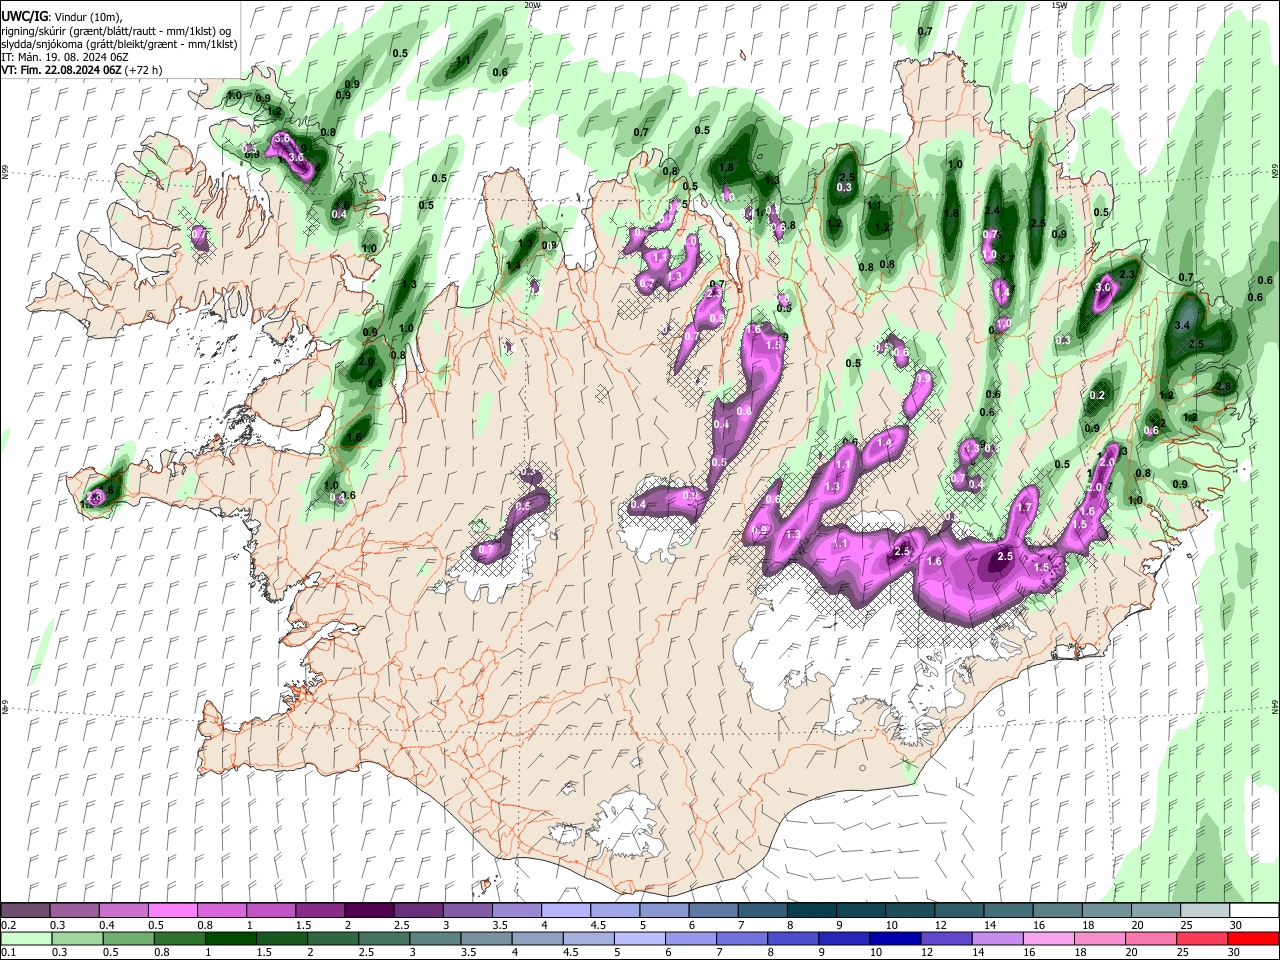Screen dimensions: 1280x960
Task: Click the 2.4 precipitation value on the map
Action: (x=992, y=211)
